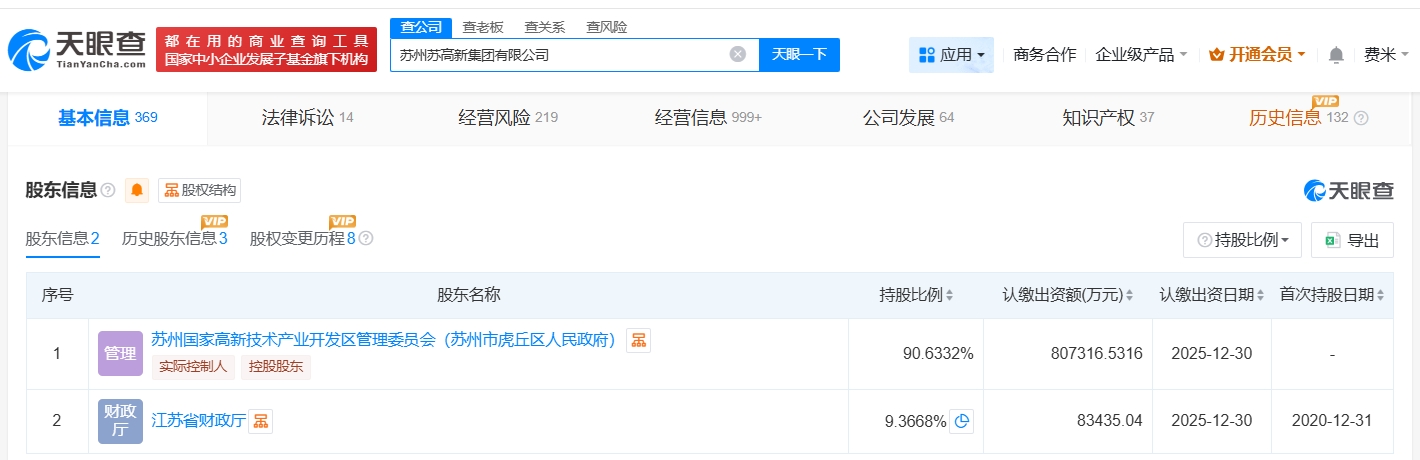Expand the 应用 dropdown menu
Screen dimensions: 1420x460
pos(951,55)
